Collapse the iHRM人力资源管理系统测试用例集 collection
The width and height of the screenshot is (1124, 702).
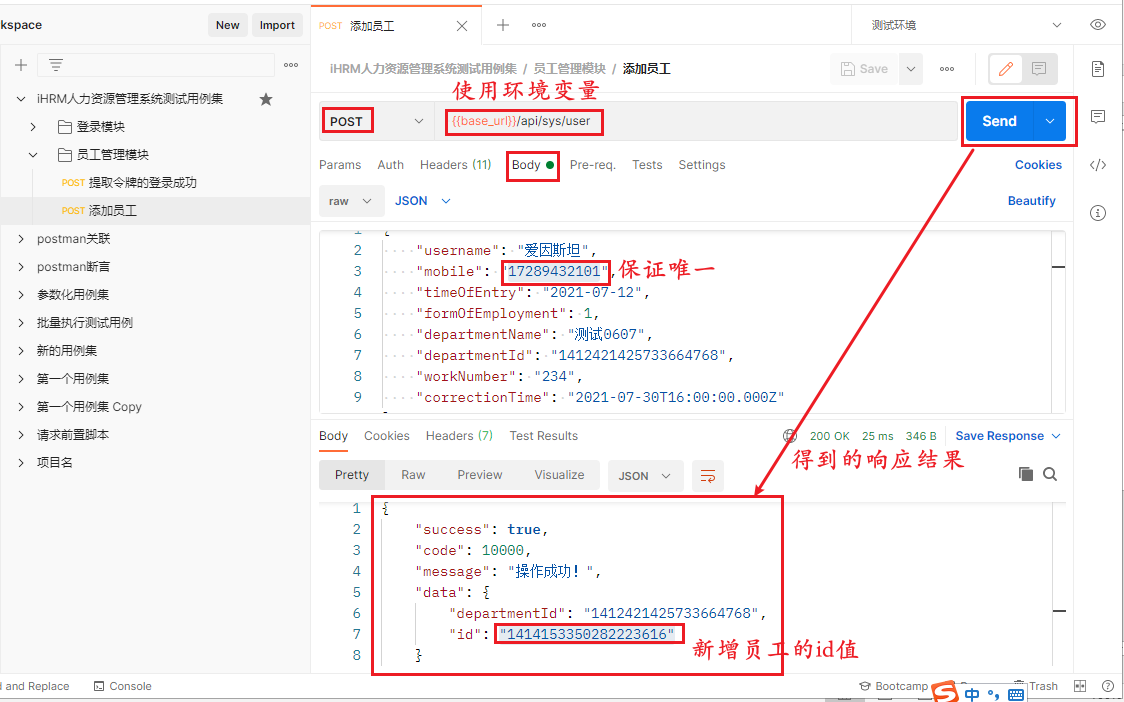(21, 99)
